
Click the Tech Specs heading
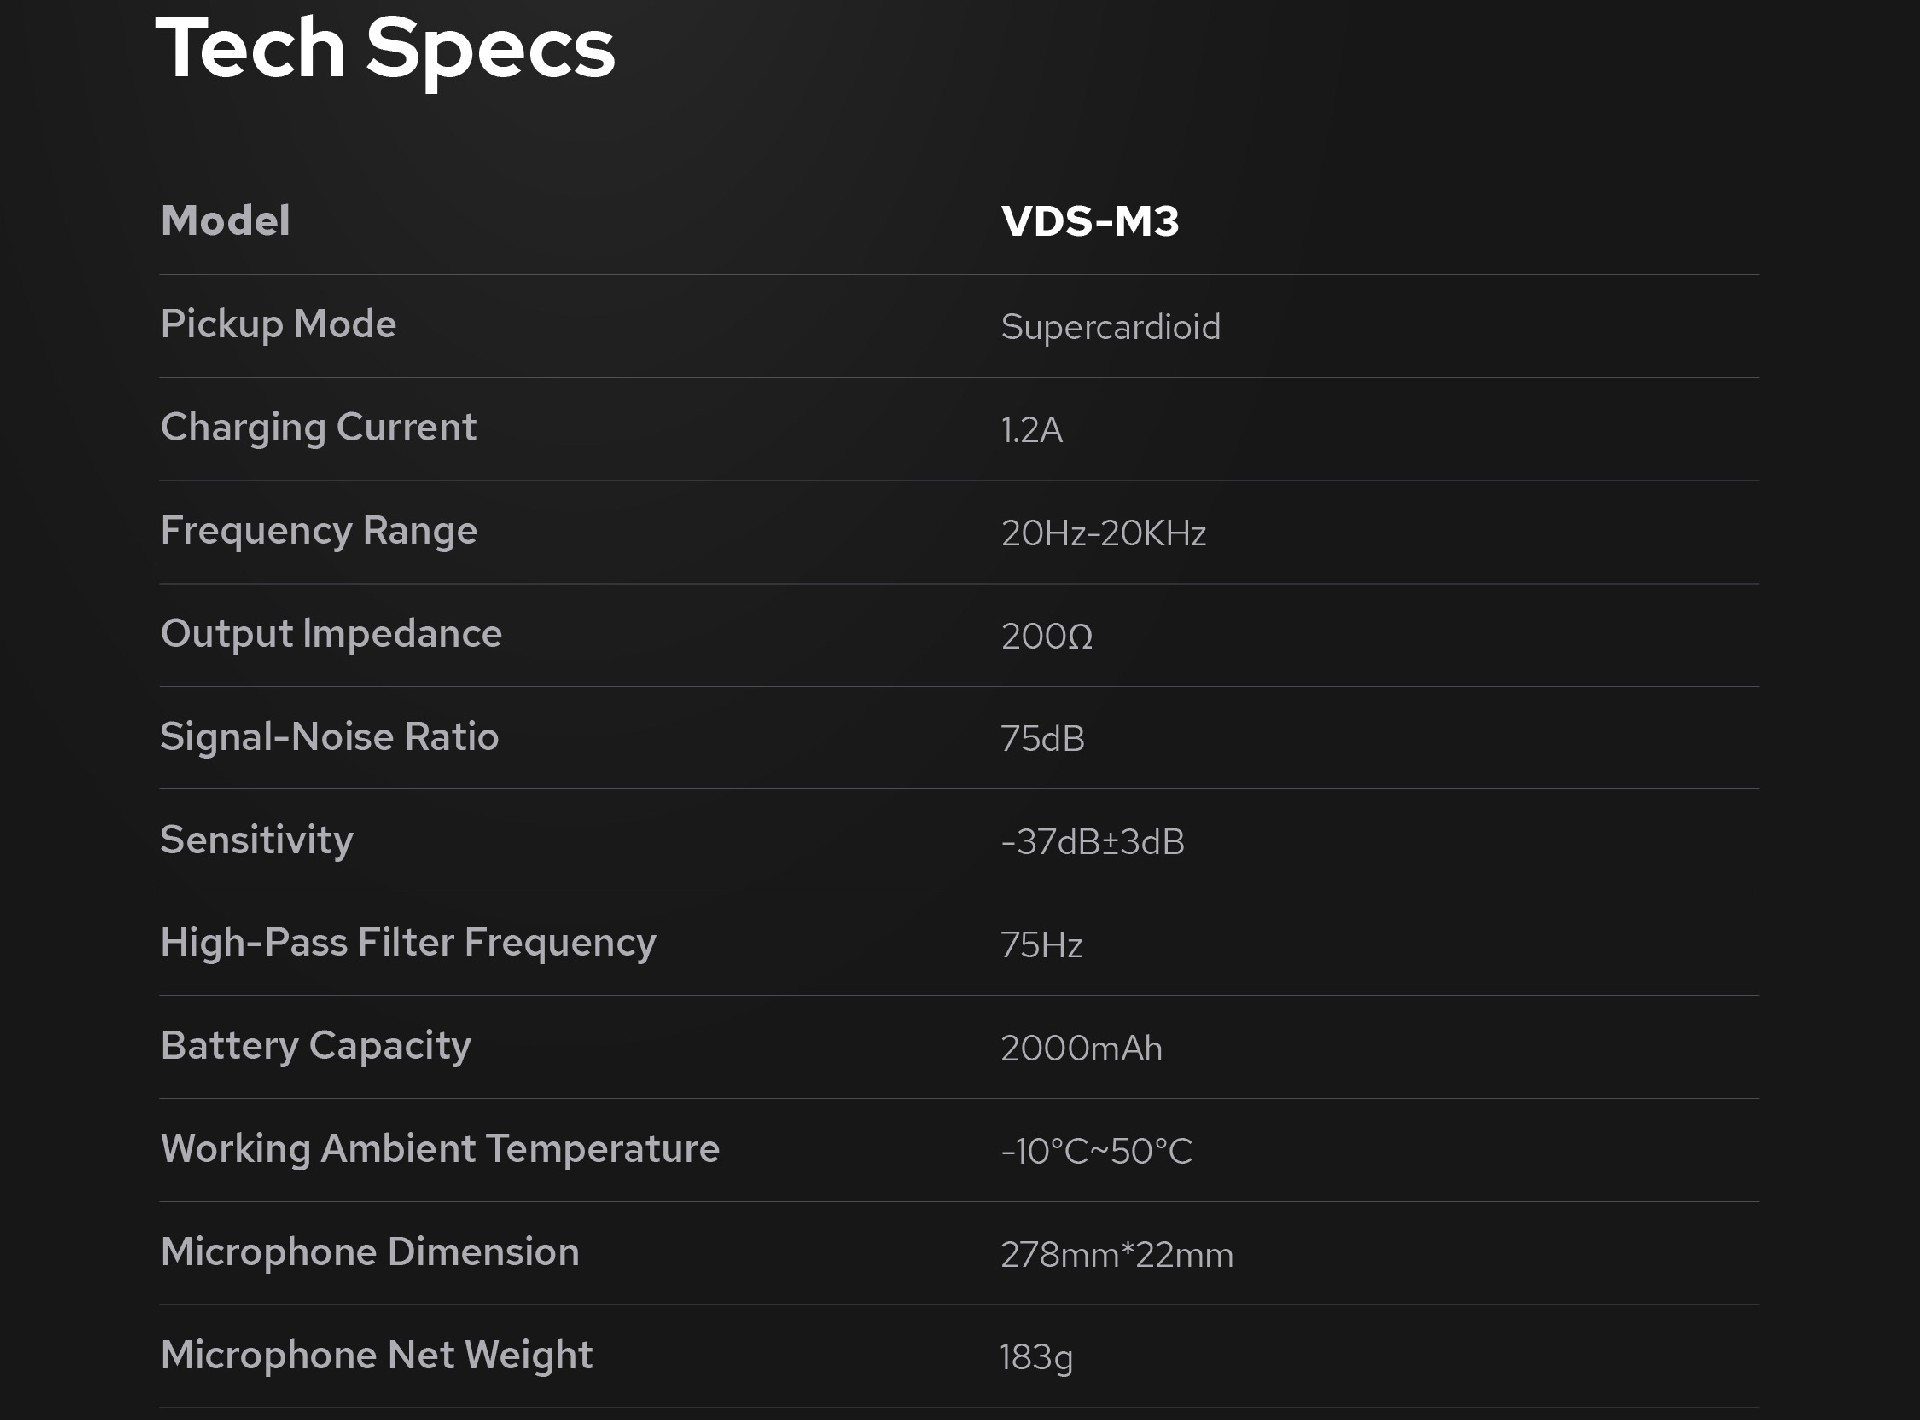coord(385,50)
